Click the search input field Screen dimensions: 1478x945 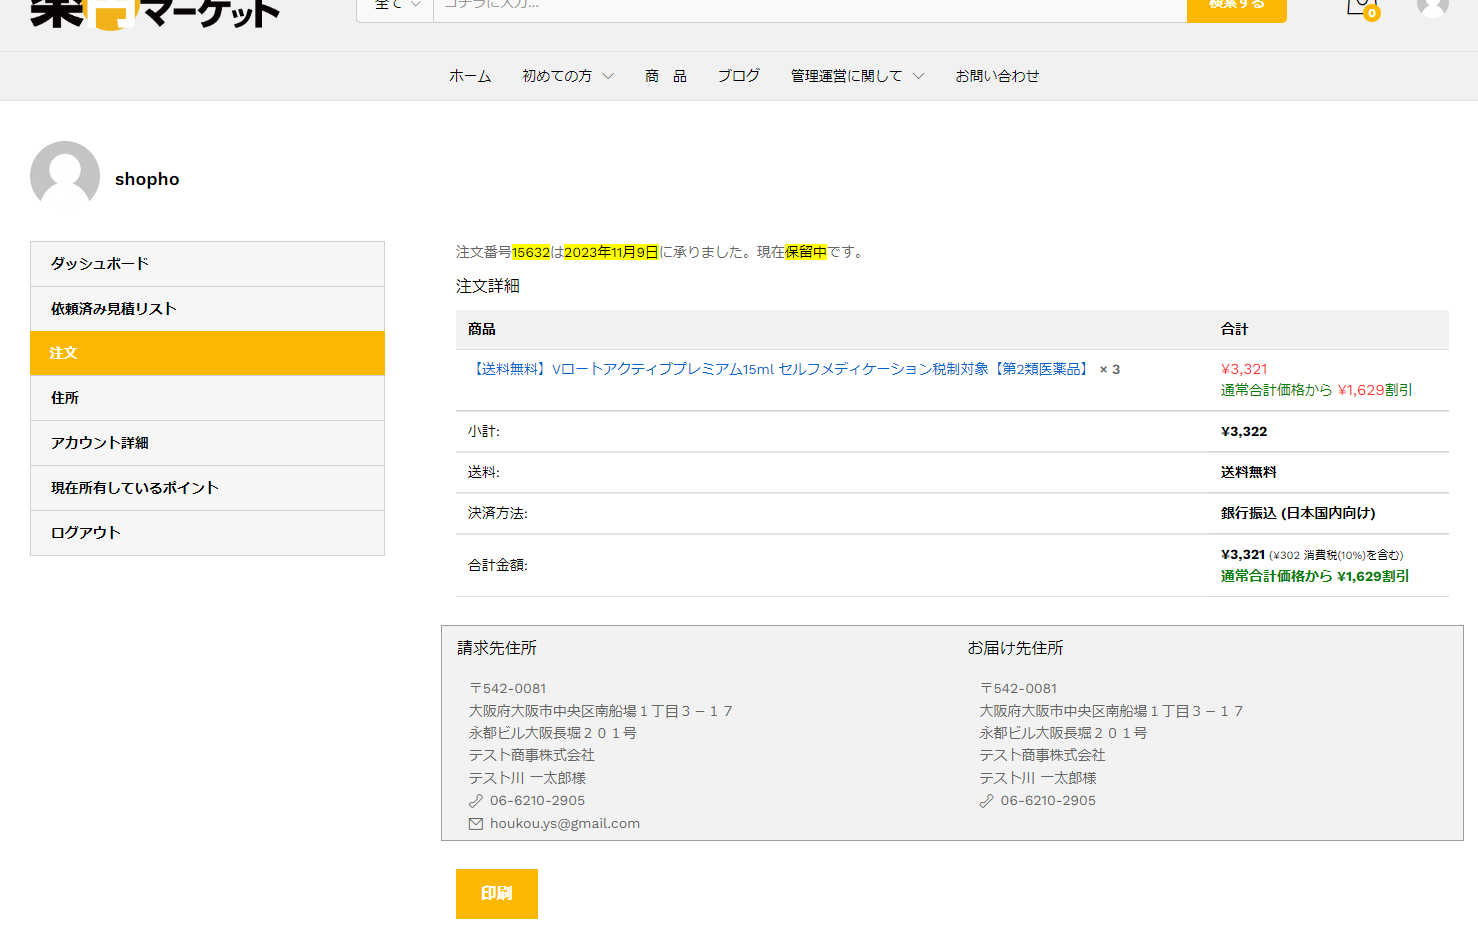pyautogui.click(x=810, y=7)
